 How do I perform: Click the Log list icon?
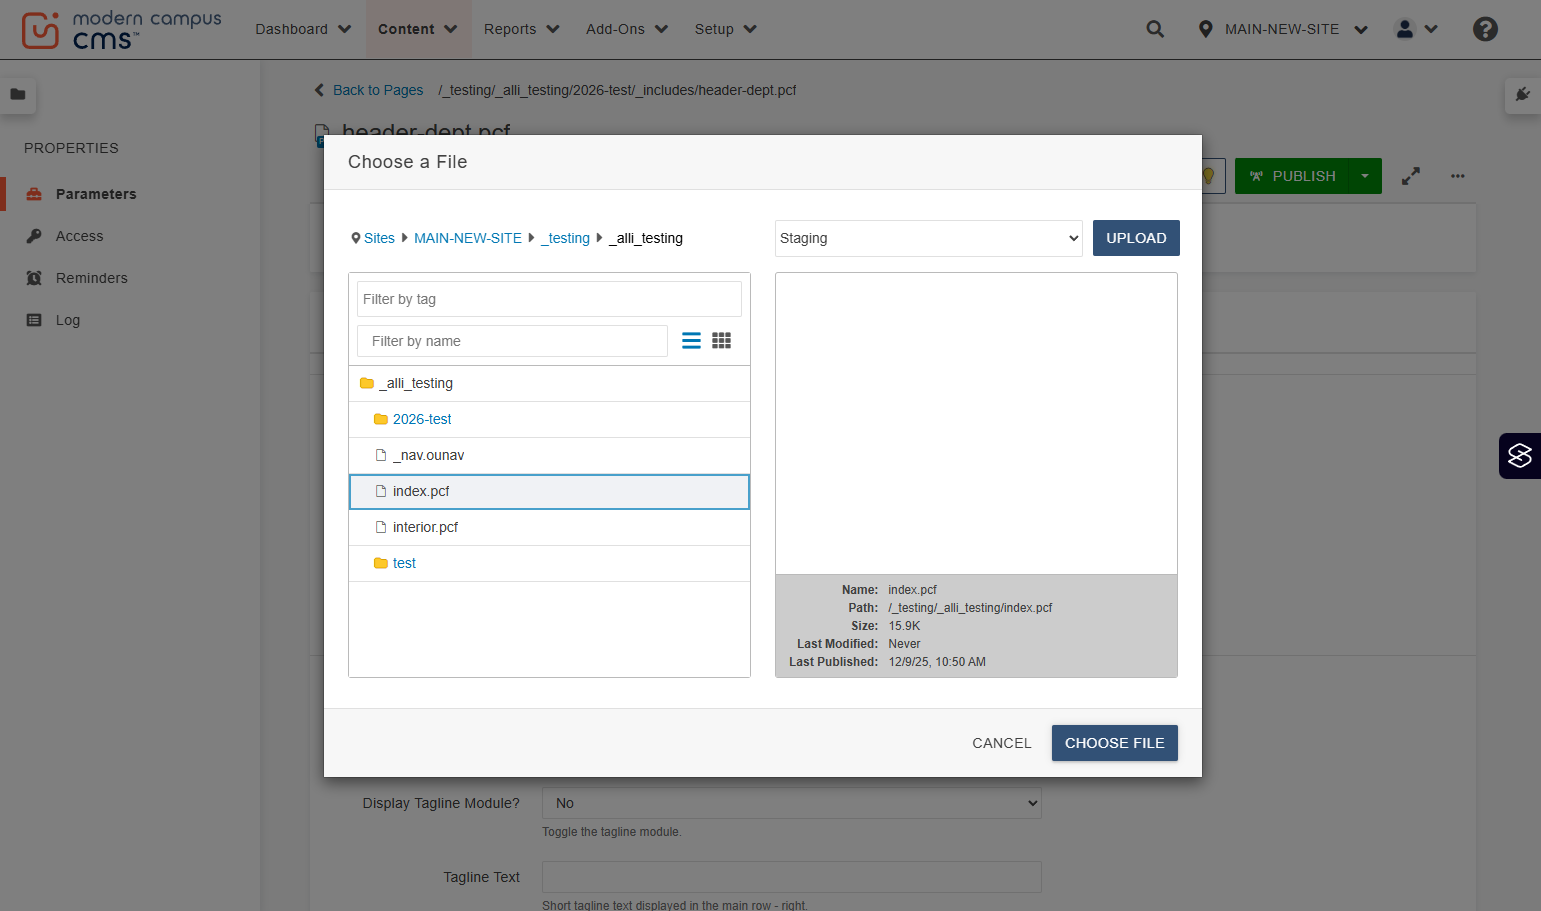click(34, 320)
